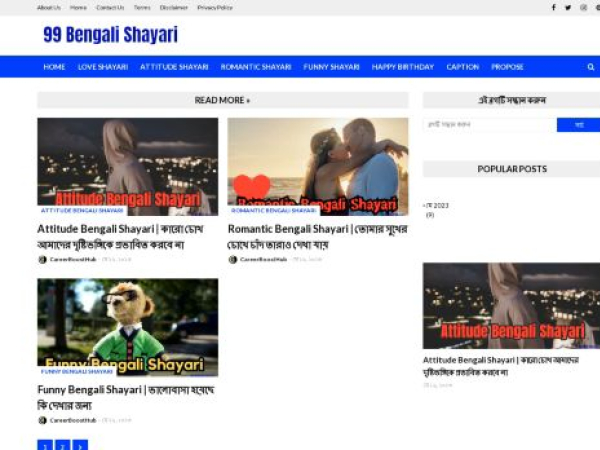This screenshot has width=600, height=450.
Task: Open Funny Bengali Shayari teddy thumbnail
Action: [128, 327]
